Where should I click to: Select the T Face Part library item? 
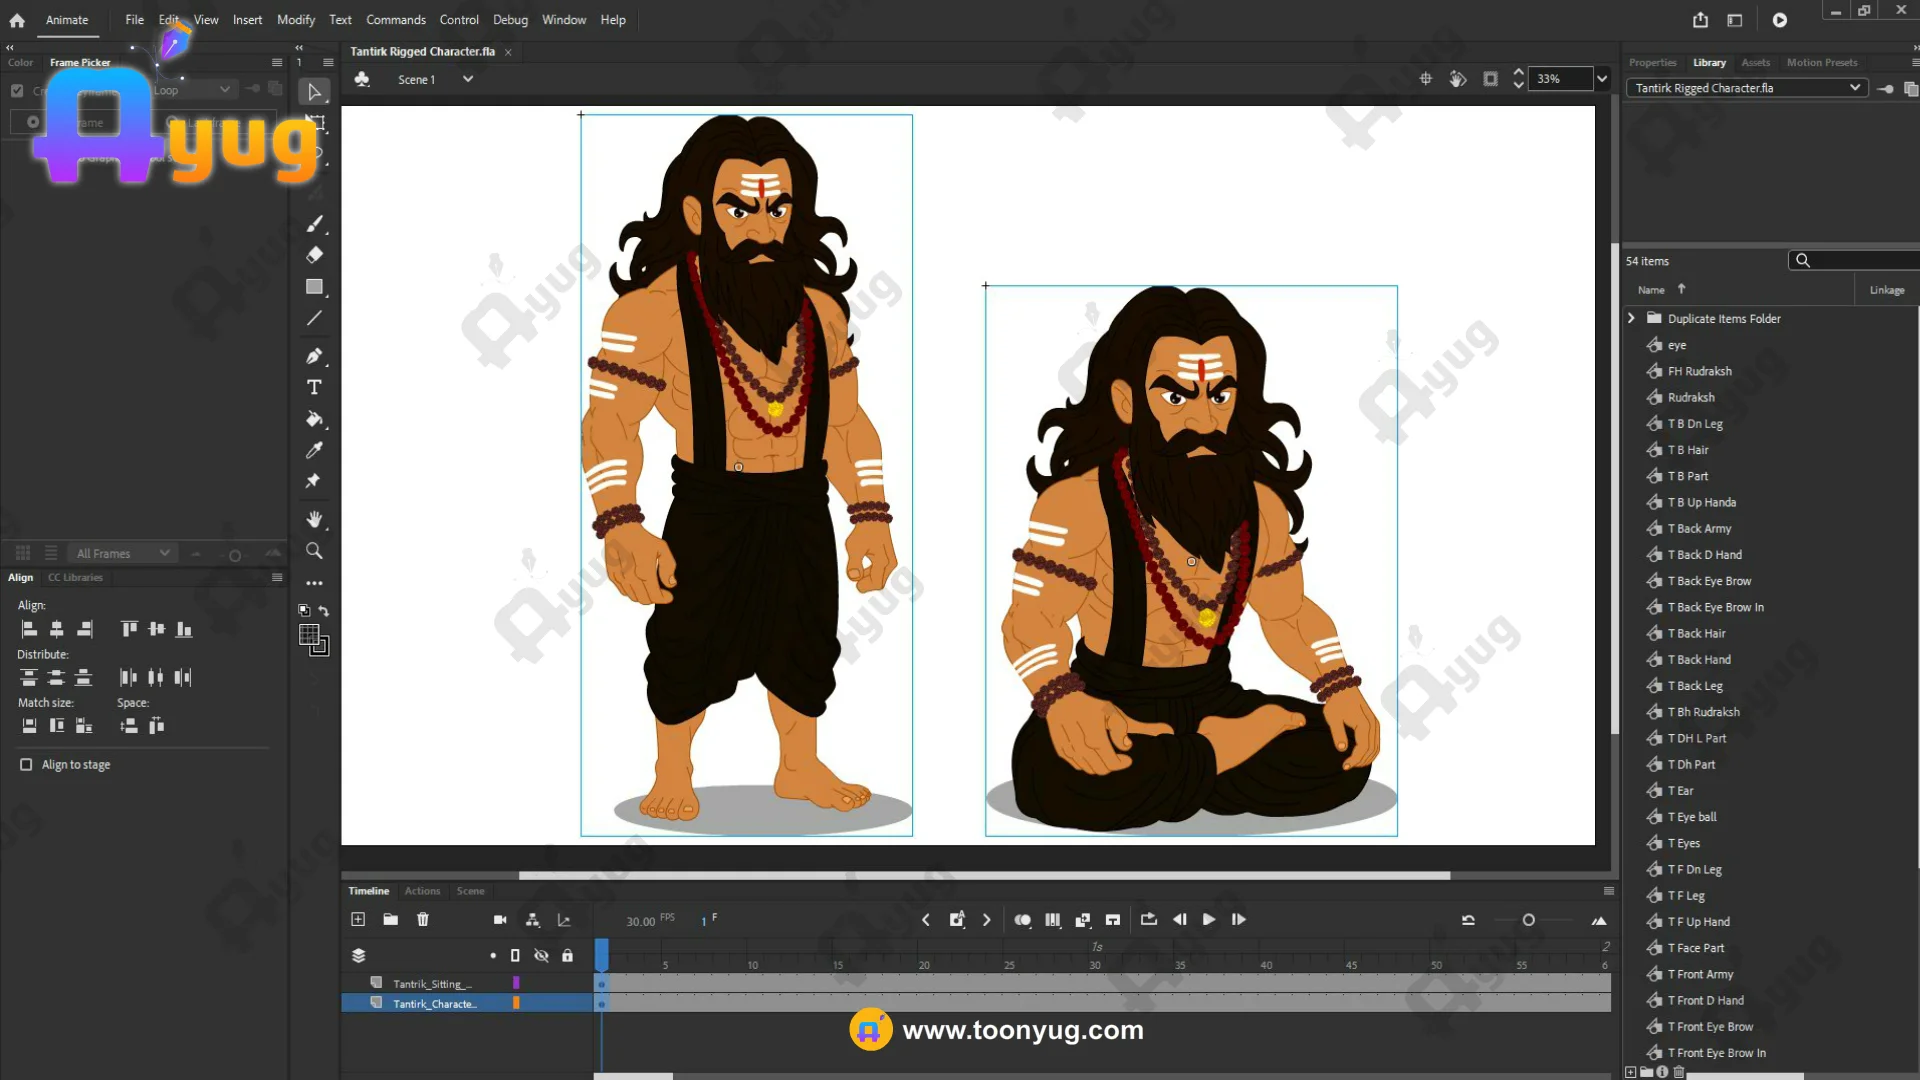pos(1699,948)
